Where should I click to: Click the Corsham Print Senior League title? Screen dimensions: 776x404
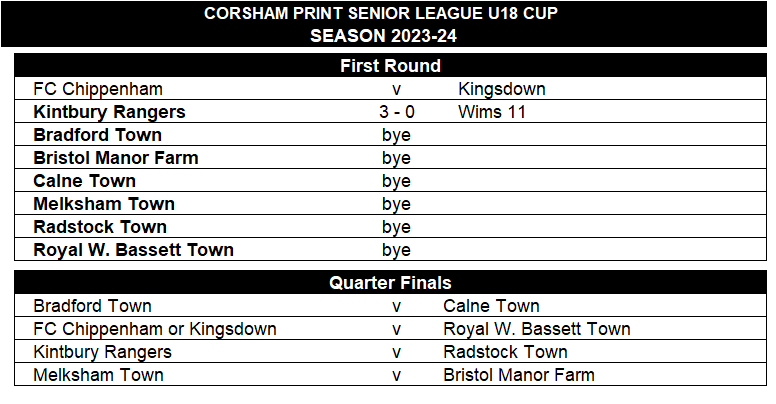[381, 13]
